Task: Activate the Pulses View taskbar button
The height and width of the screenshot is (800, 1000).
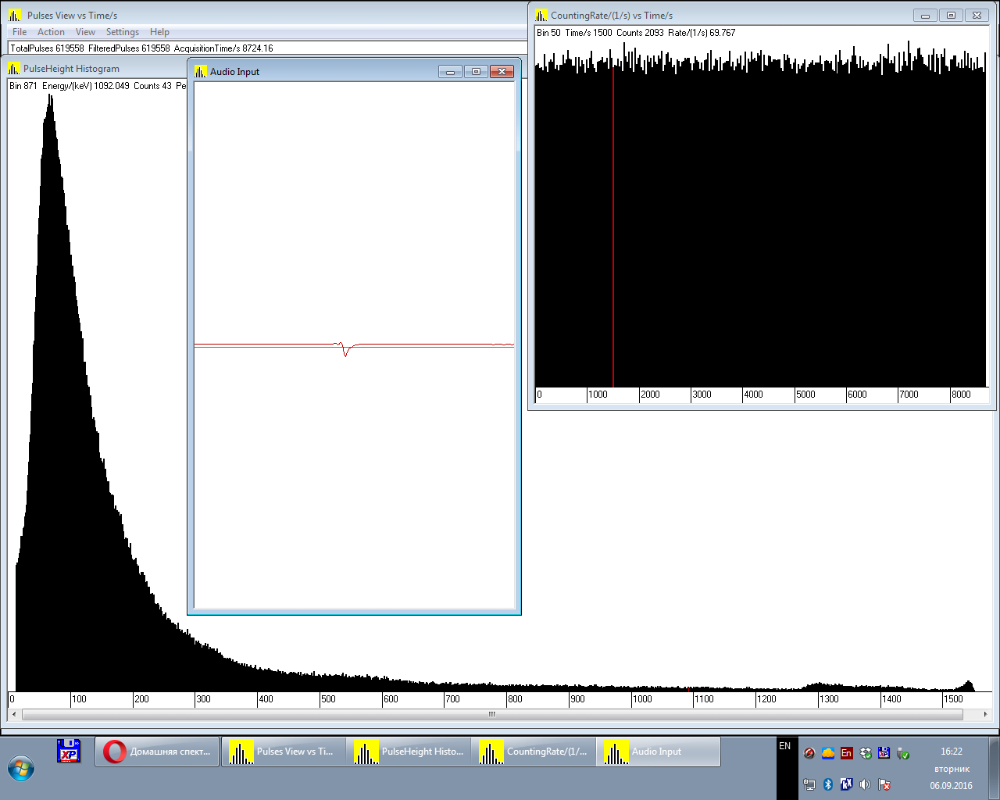Action: 283,752
